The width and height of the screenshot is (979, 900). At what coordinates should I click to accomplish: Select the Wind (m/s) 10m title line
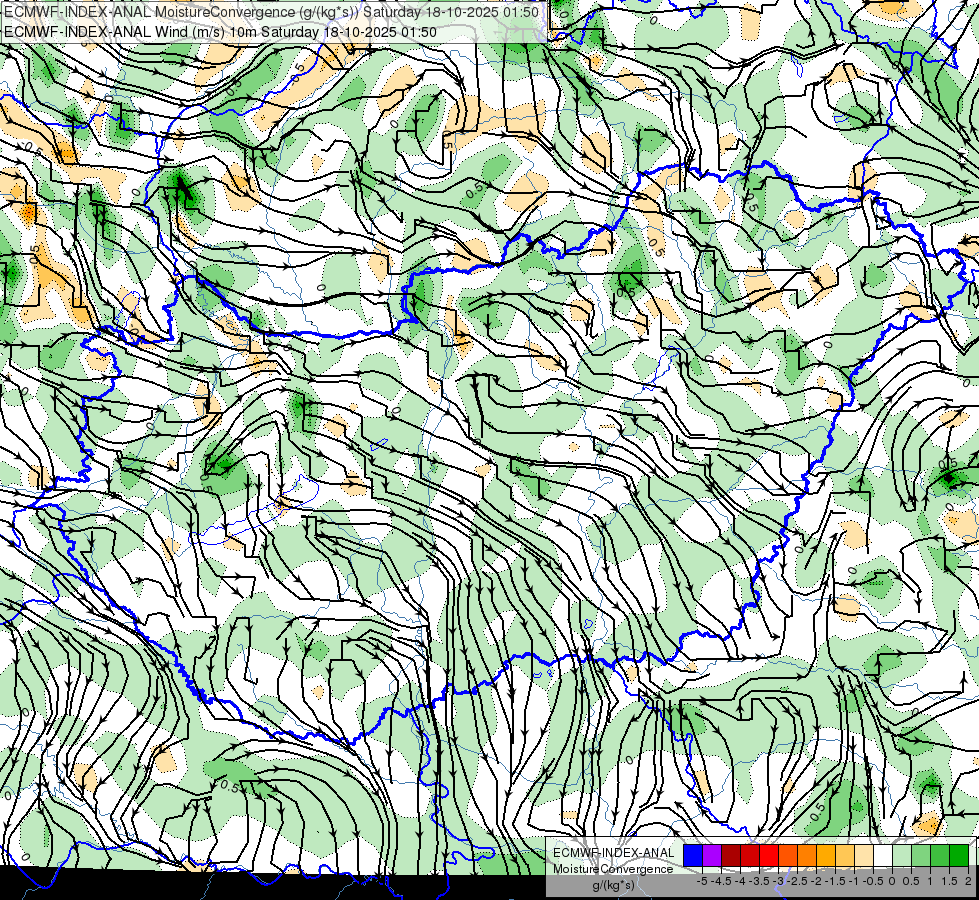point(220,32)
